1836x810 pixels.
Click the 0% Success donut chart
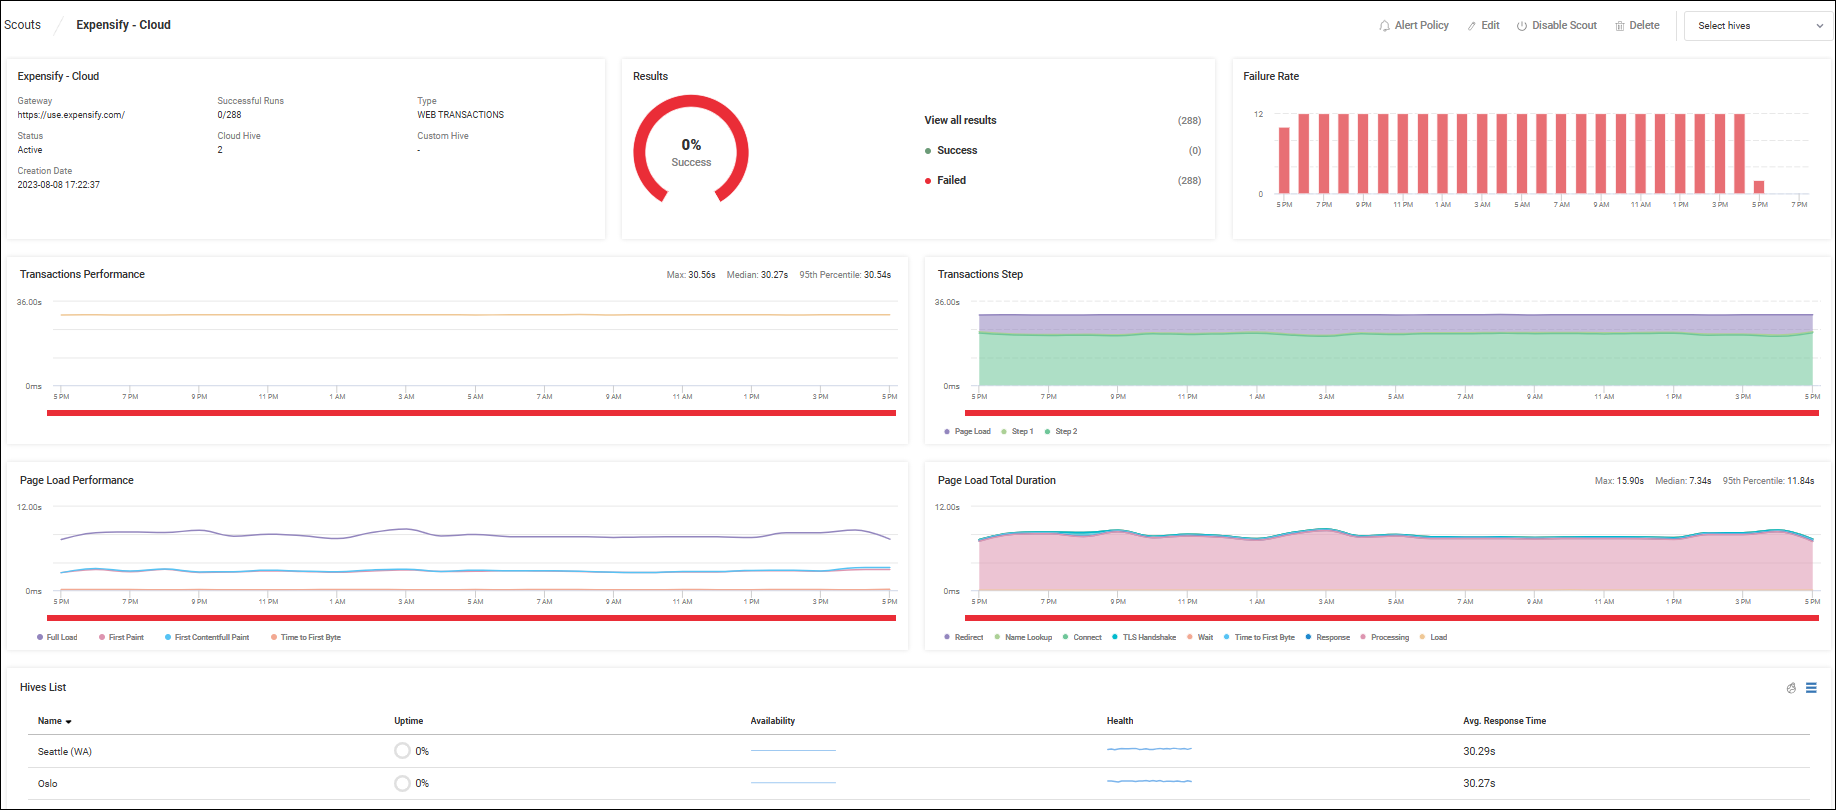691,151
